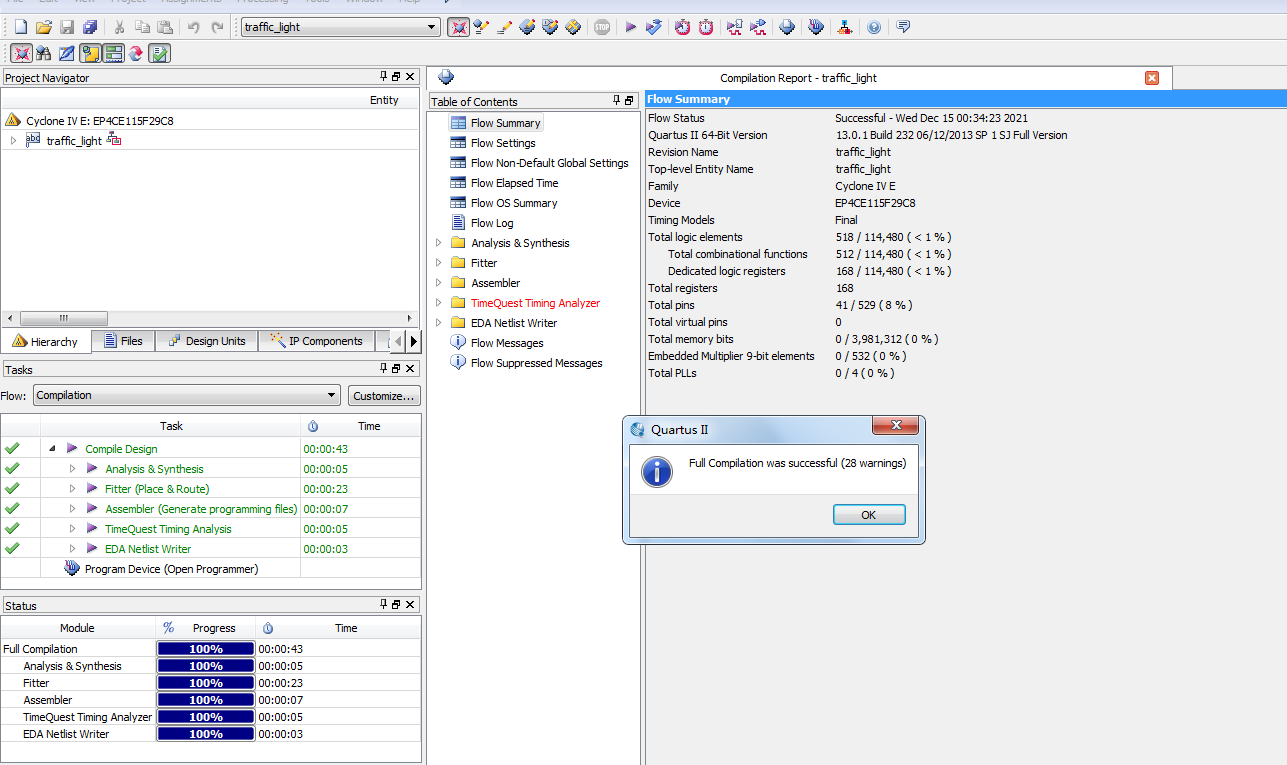Viewport: 1287px width, 765px height.
Task: Close the Compilation Report tab
Action: [x=1152, y=78]
